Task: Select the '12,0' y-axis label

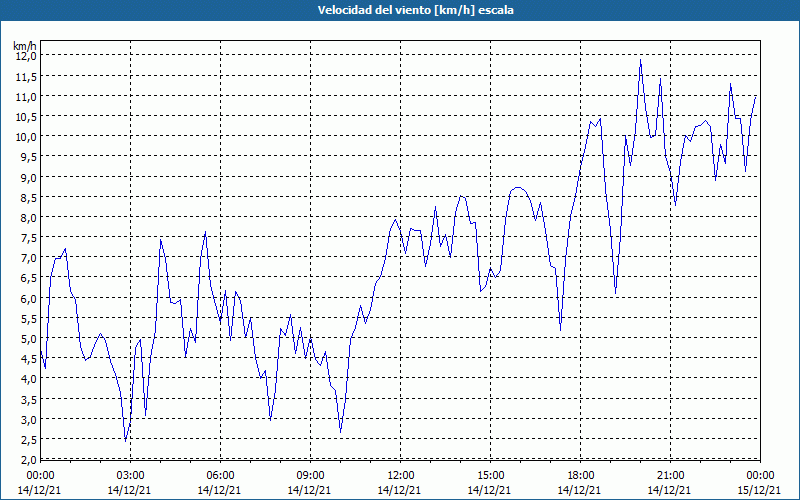Action: click(27, 56)
